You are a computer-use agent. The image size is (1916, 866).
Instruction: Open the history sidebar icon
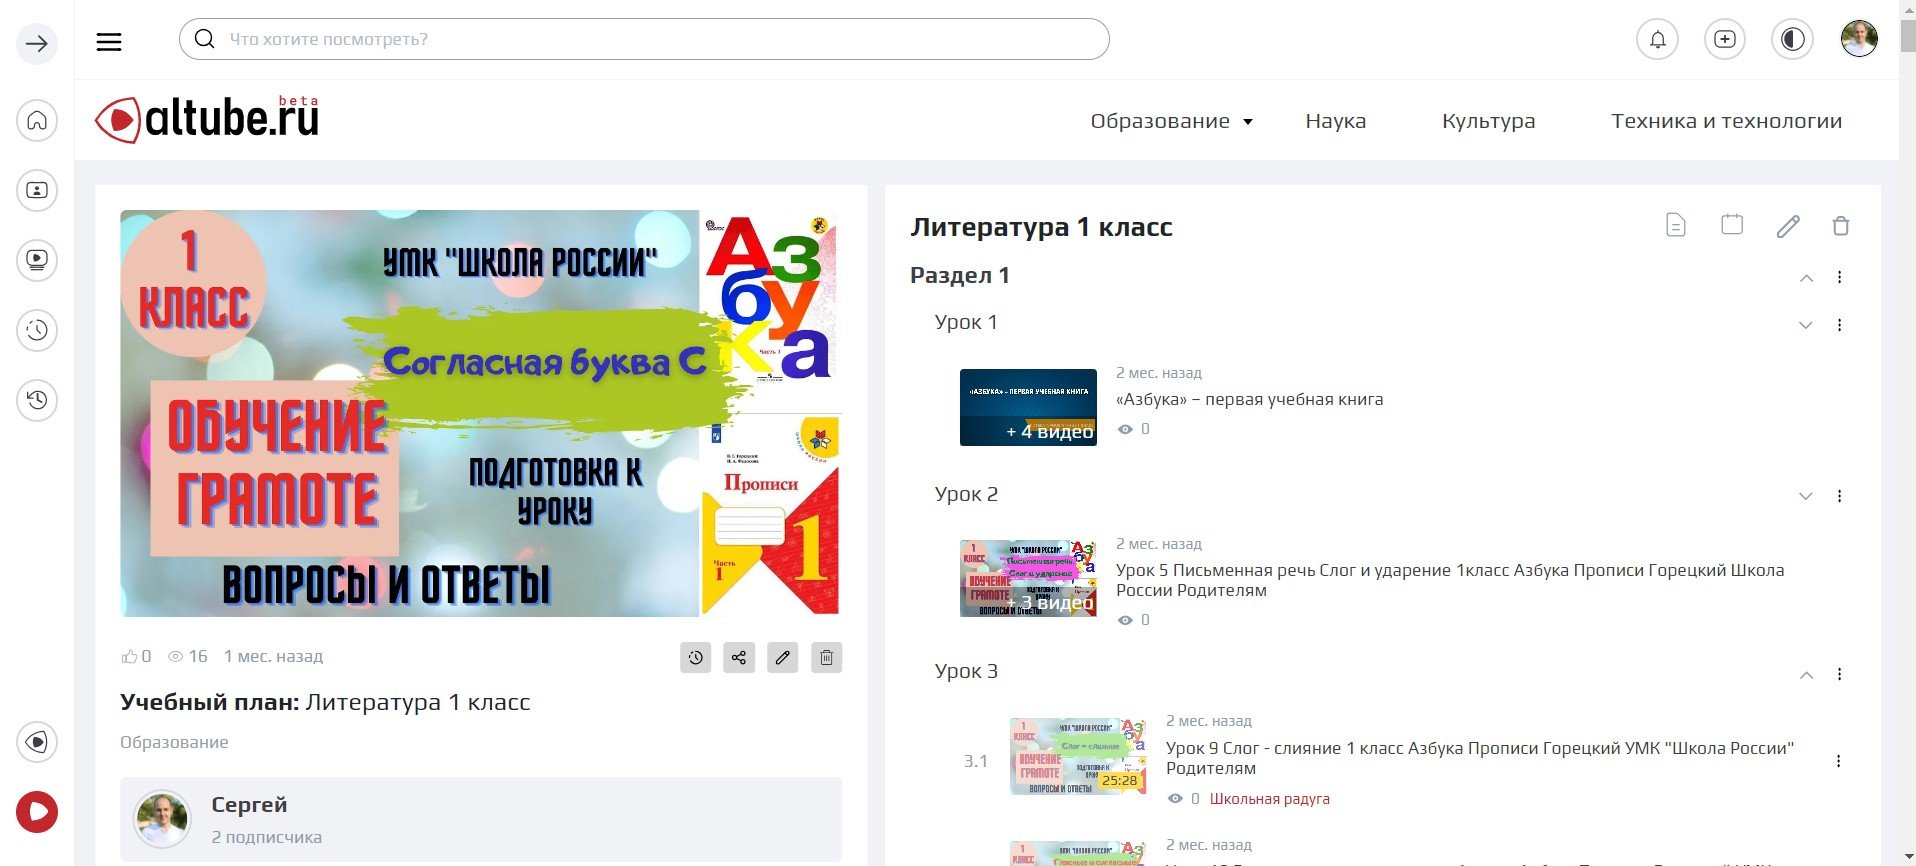coord(37,400)
